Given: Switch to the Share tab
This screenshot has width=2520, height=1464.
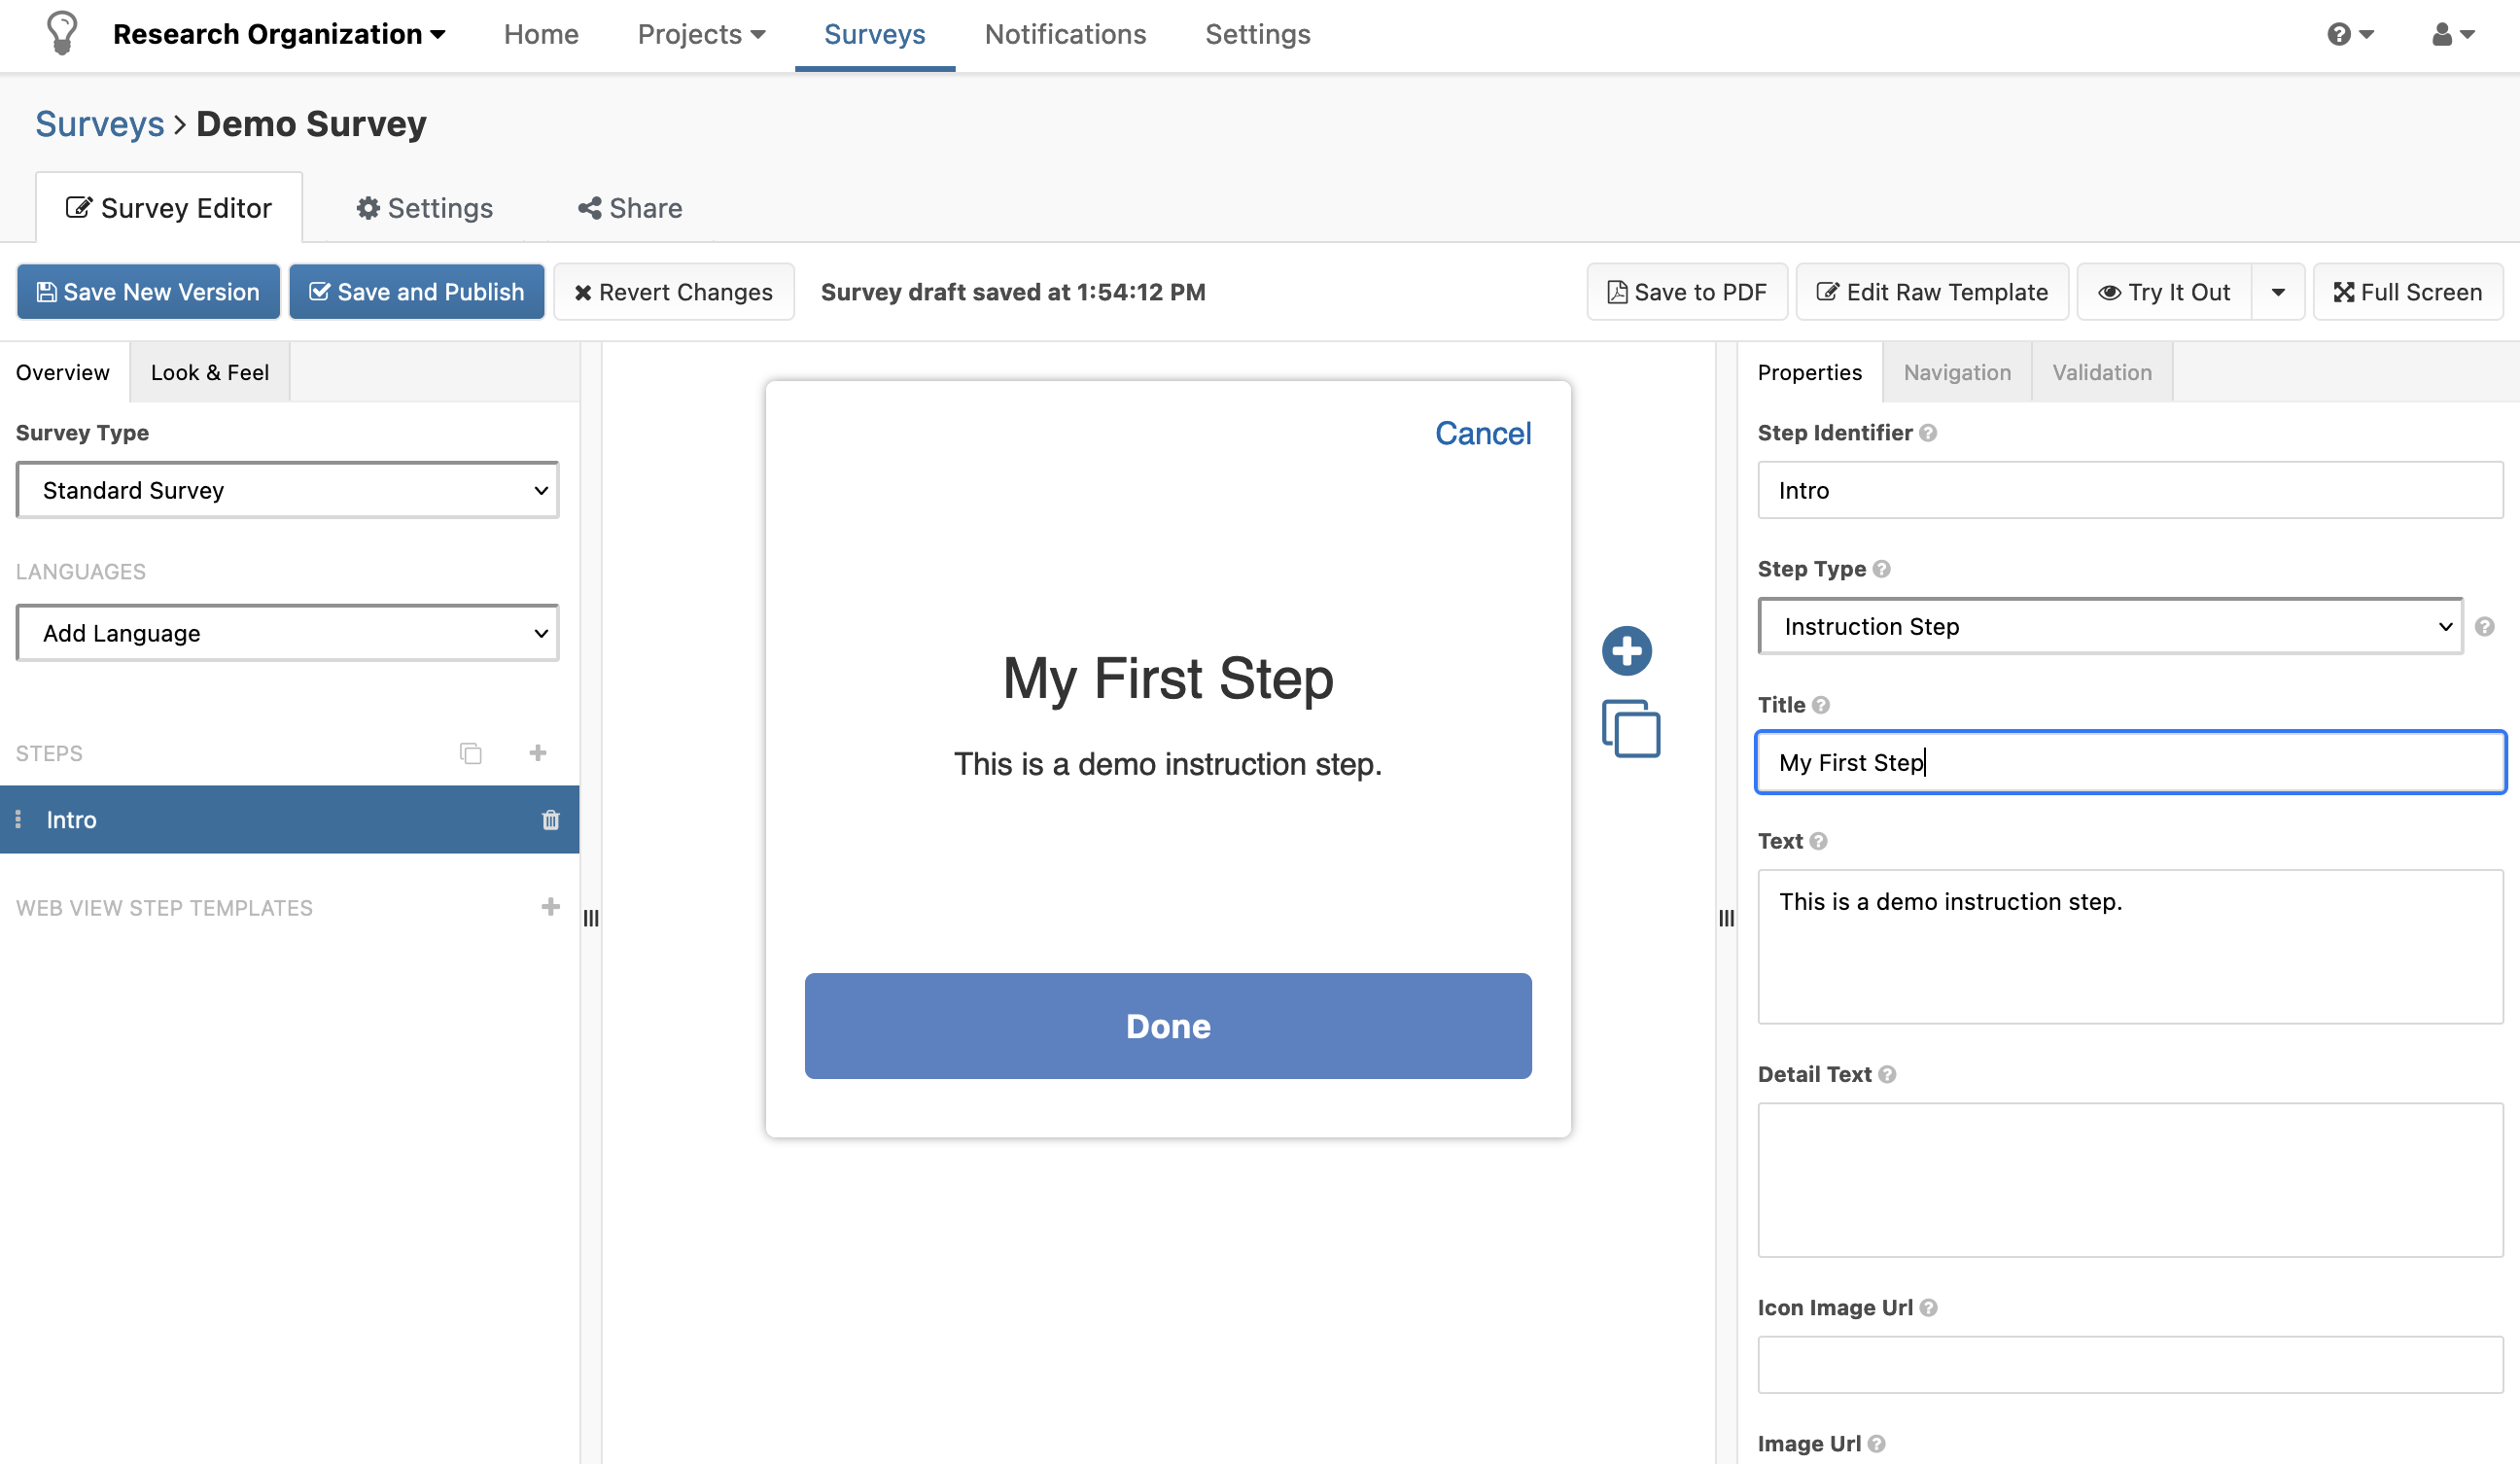Looking at the screenshot, I should point(630,208).
